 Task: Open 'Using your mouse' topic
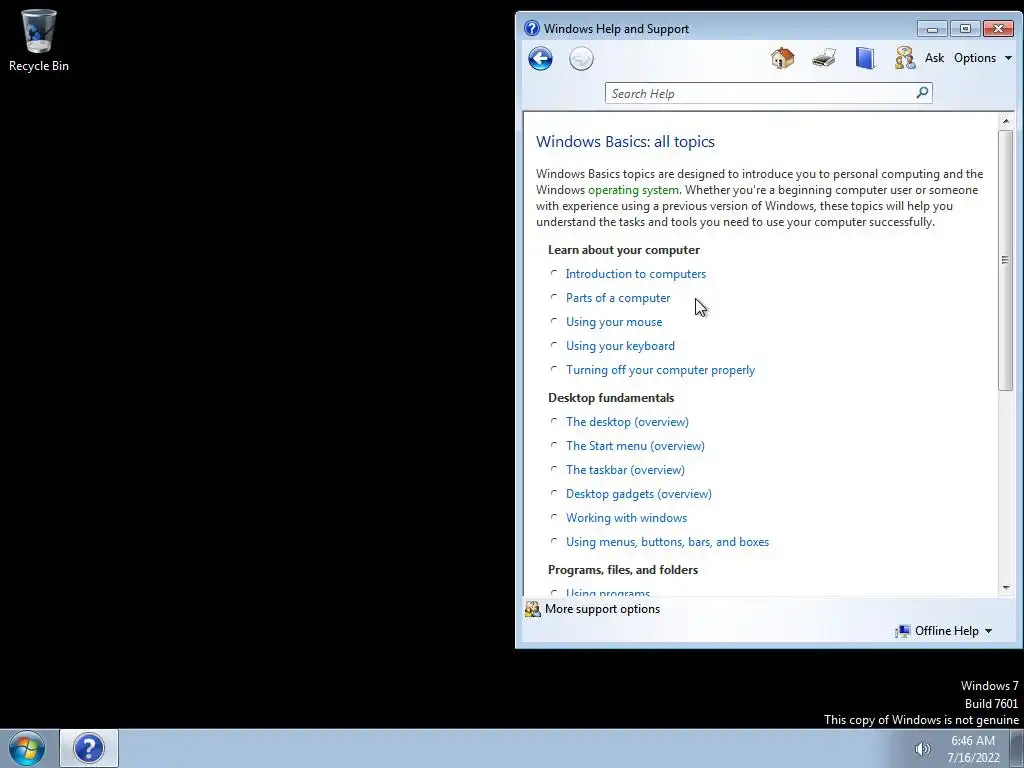[x=614, y=322]
